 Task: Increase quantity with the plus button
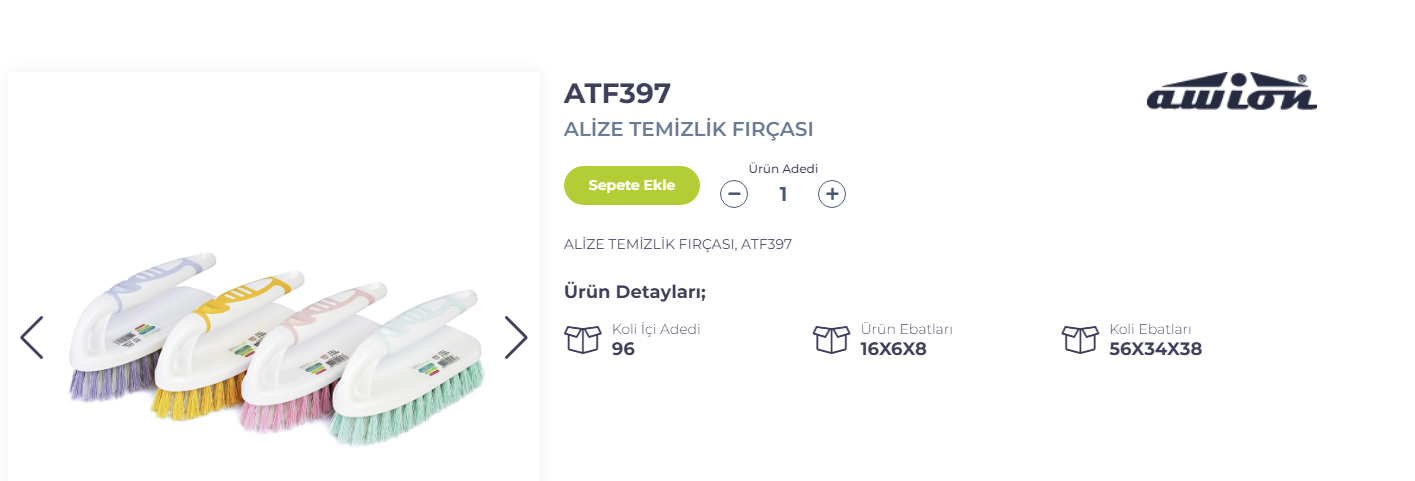pos(832,194)
